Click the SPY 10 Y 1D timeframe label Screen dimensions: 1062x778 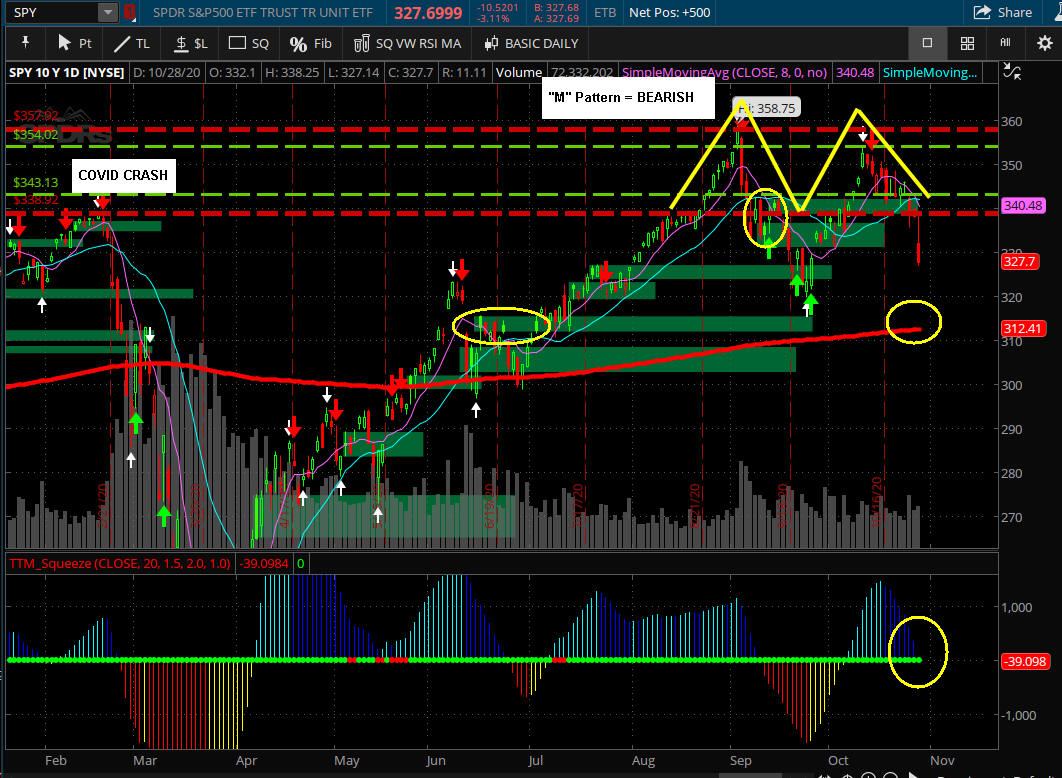click(x=65, y=73)
